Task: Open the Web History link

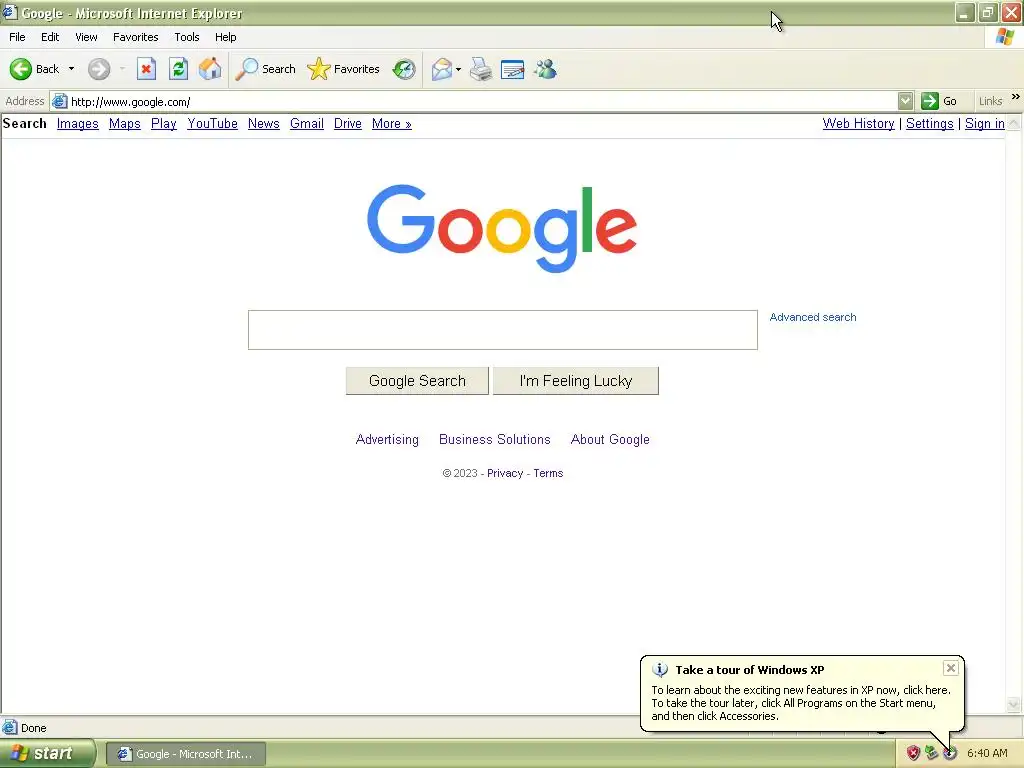Action: point(858,123)
